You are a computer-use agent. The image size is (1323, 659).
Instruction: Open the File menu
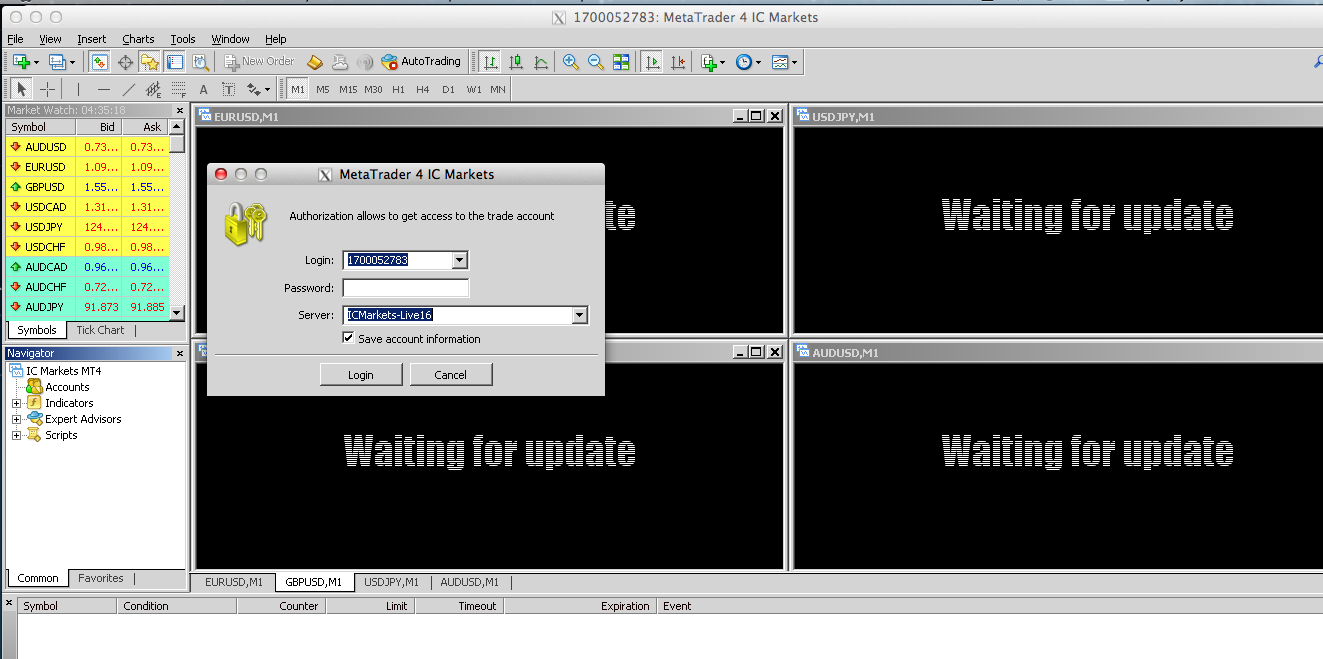tap(15, 39)
